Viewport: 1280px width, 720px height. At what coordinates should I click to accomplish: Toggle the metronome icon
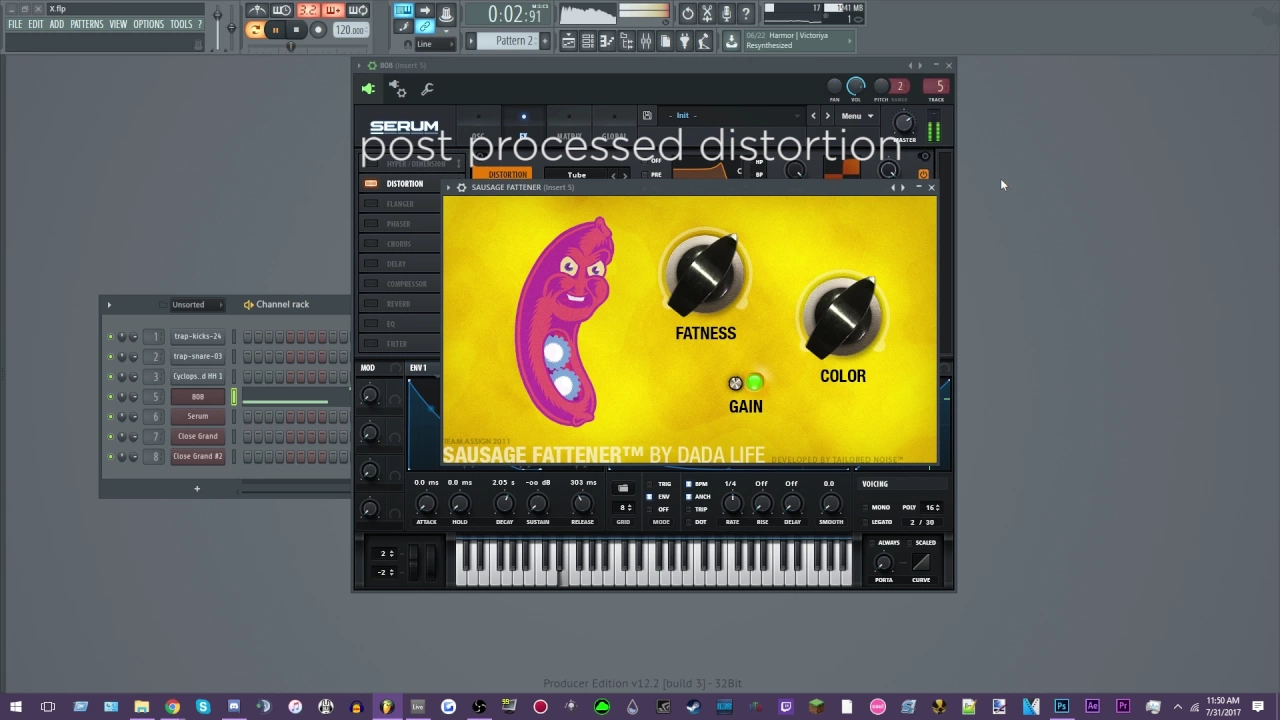coord(257,11)
